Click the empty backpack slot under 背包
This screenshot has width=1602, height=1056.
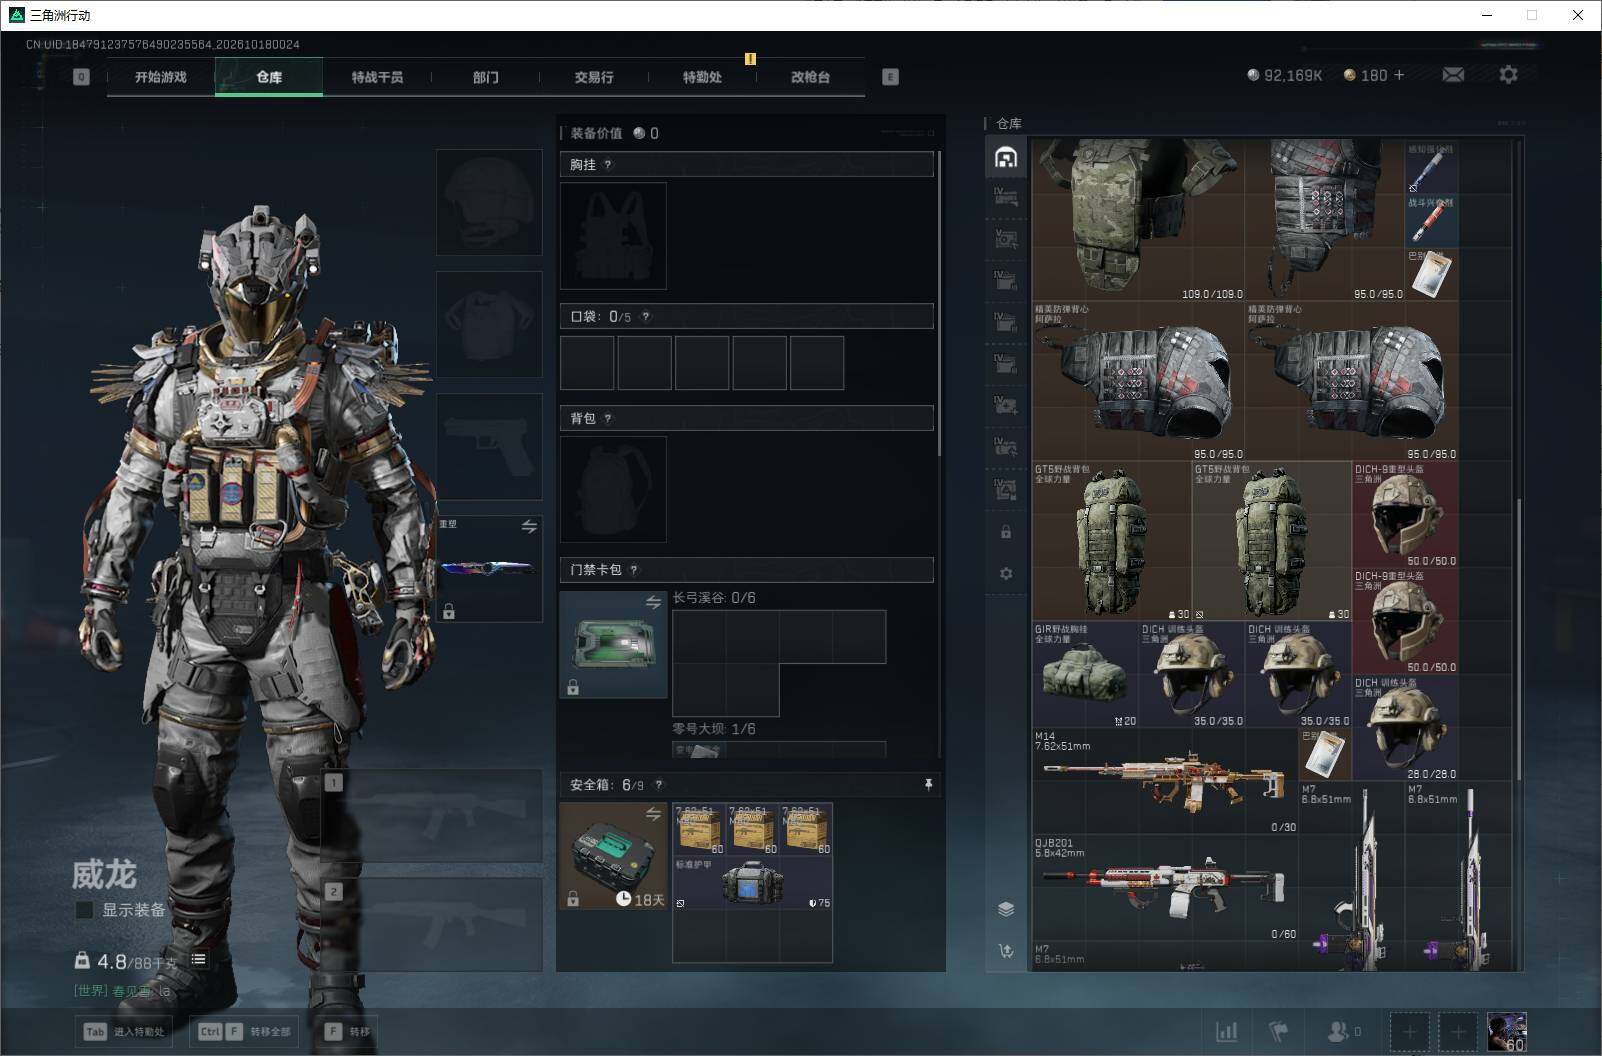(613, 489)
